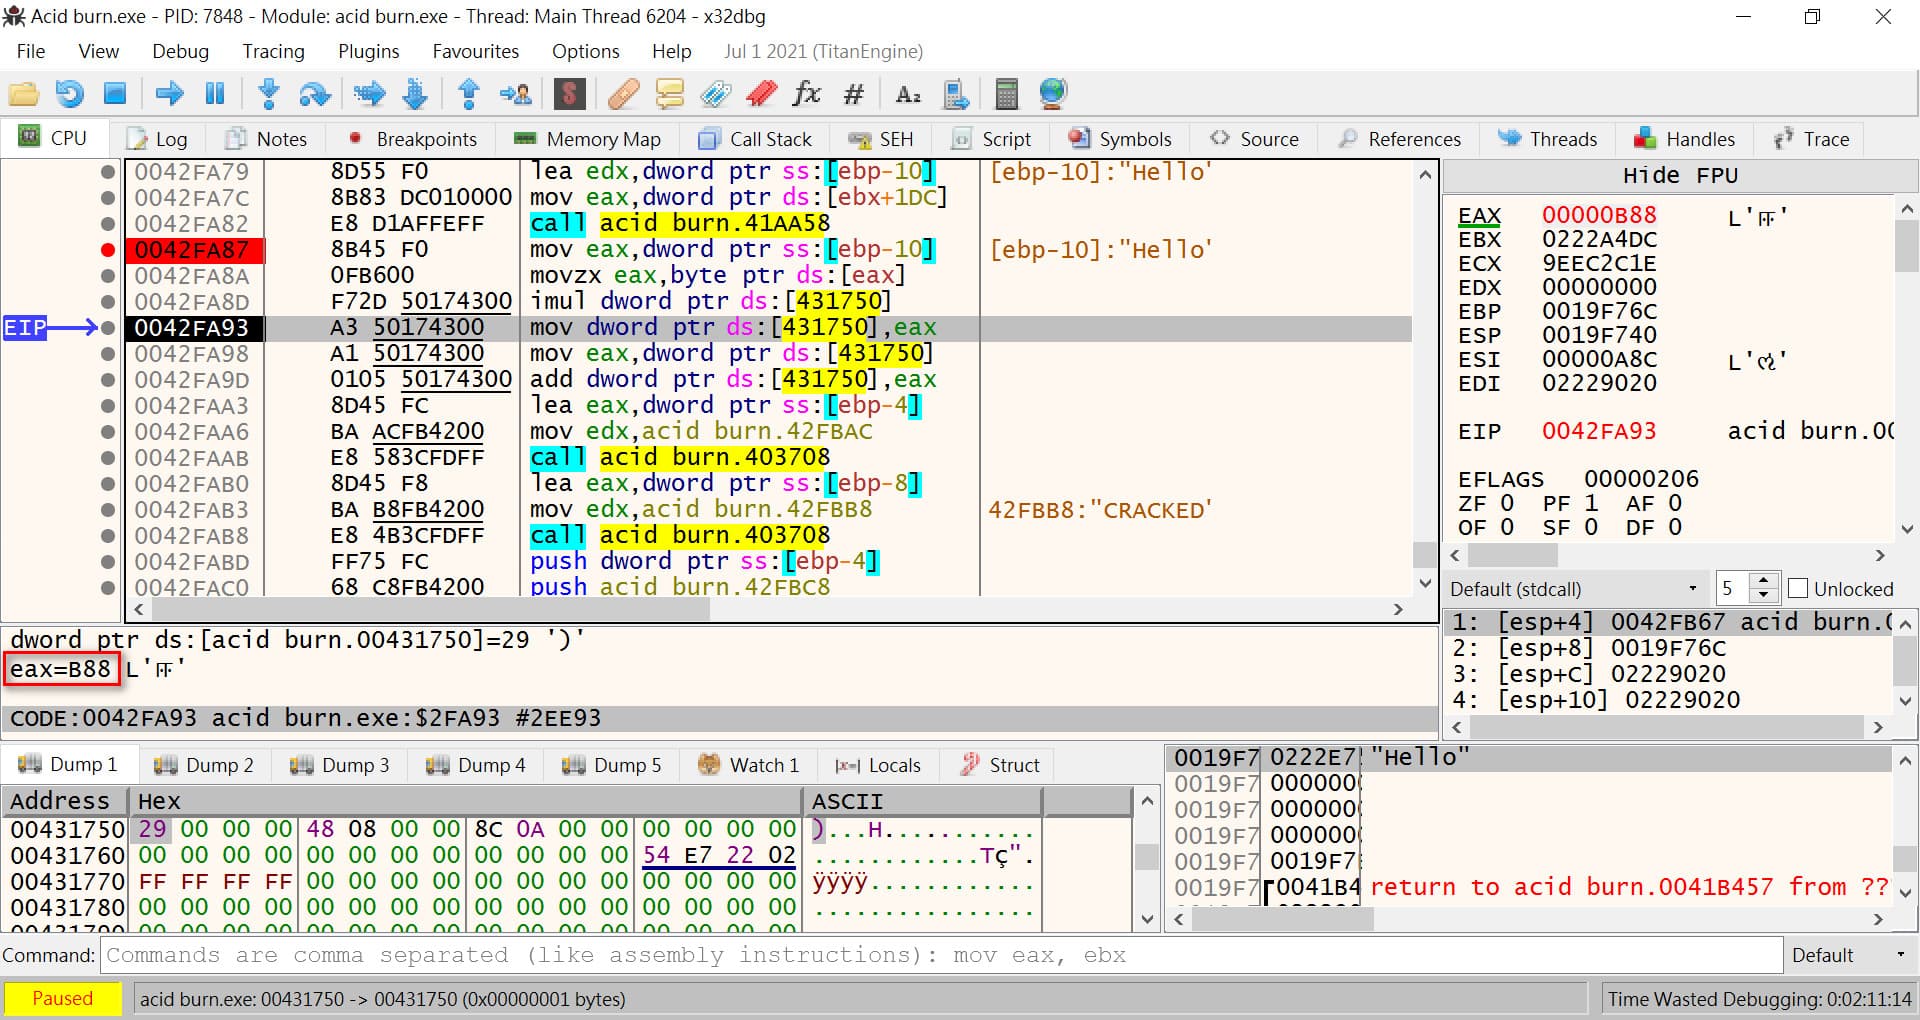Enable the Unlocked checkbox
This screenshot has width=1920, height=1020.
coord(1797,588)
